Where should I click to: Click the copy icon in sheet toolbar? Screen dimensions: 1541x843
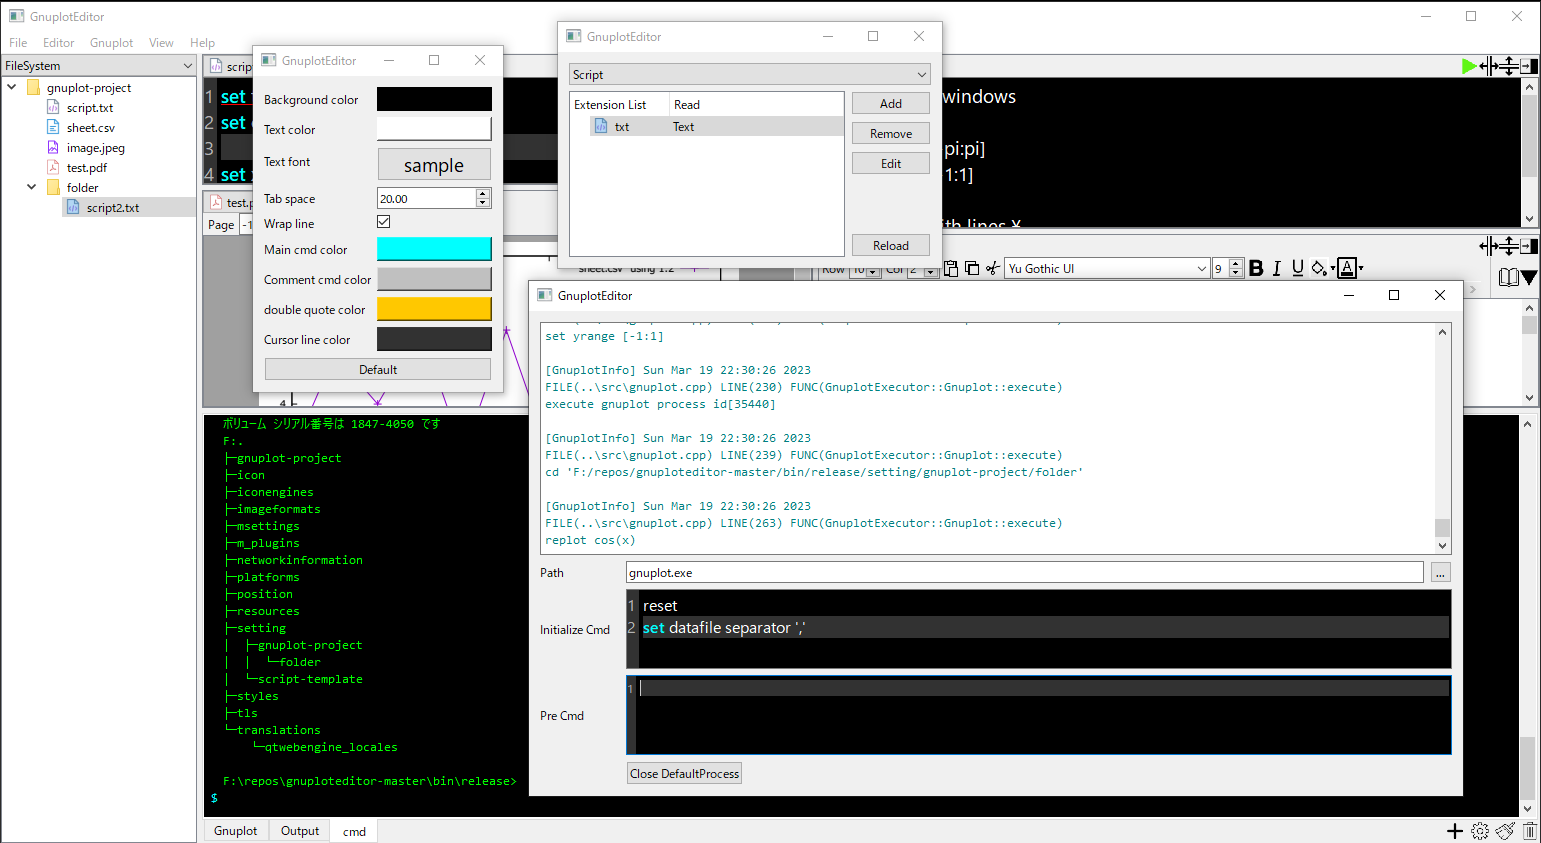pyautogui.click(x=972, y=268)
